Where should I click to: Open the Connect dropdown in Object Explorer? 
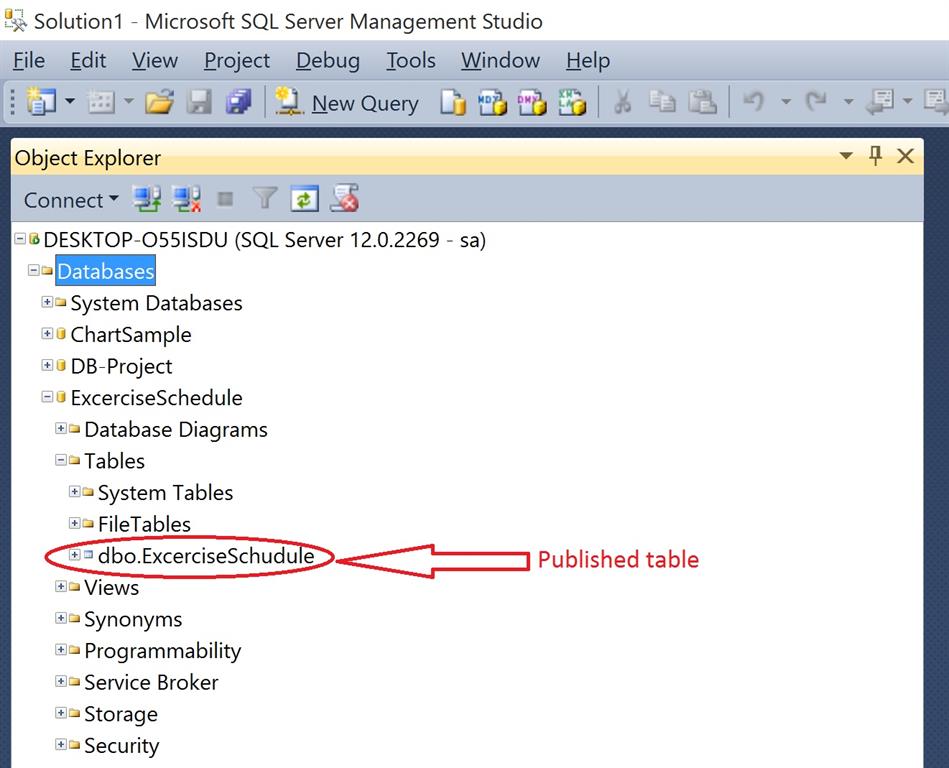tap(71, 200)
